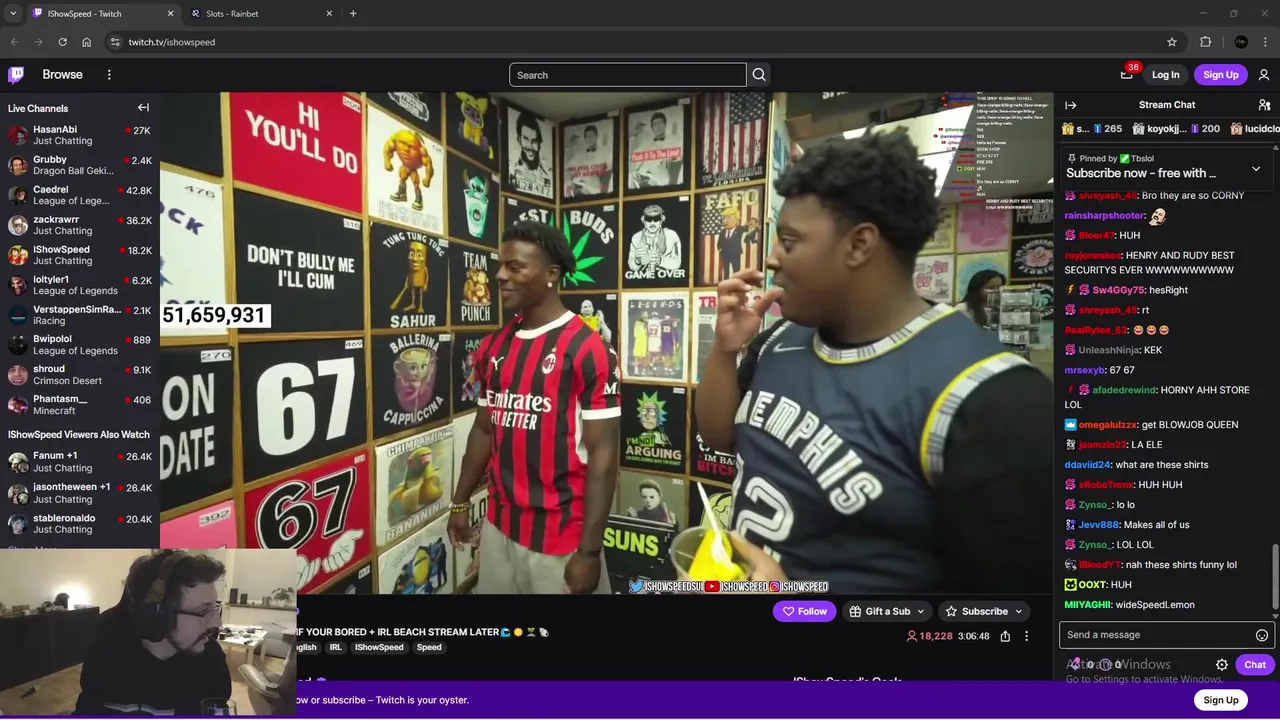Screen dimensions: 1280x720
Task: Click the IRL tag
Action: 335,647
